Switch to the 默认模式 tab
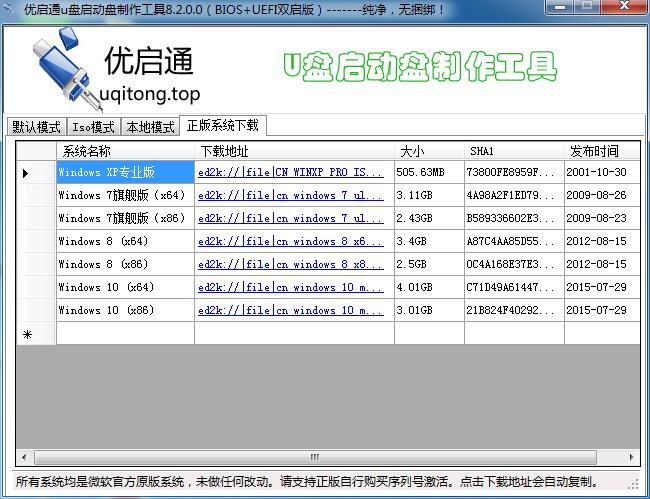Screen dimensions: 650x499 tap(35, 127)
